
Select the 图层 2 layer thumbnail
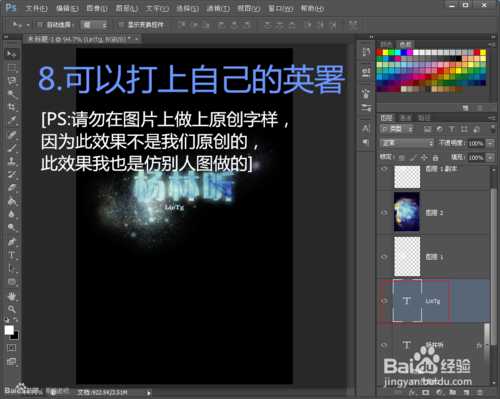tap(407, 211)
